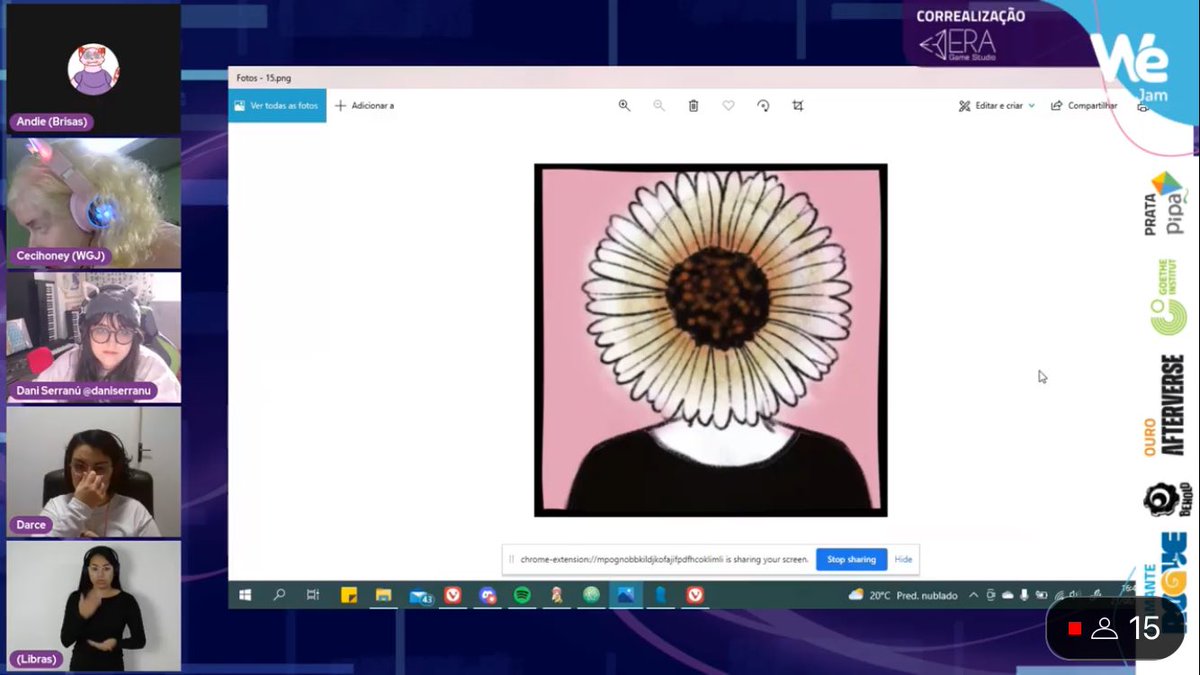Screen dimensions: 1200x675
Task: Select the (Libras) interpreter tile
Action: (93, 606)
